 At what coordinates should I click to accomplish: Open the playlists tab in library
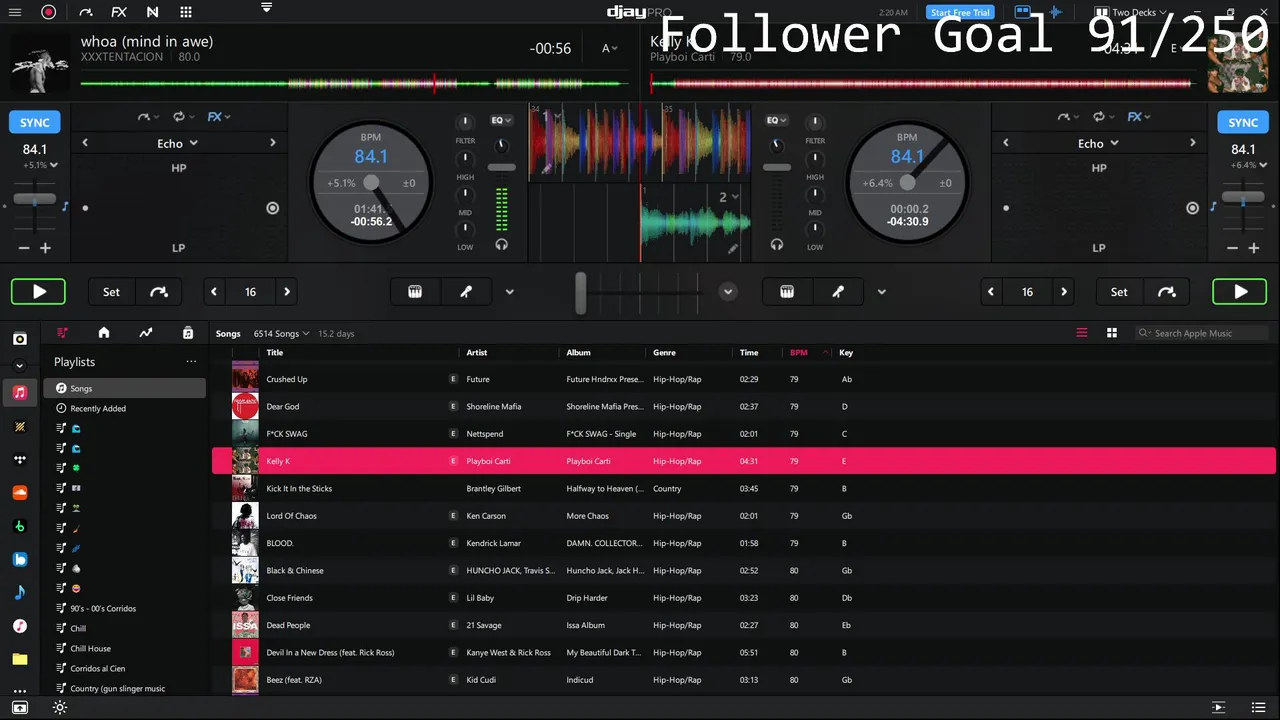tap(63, 332)
